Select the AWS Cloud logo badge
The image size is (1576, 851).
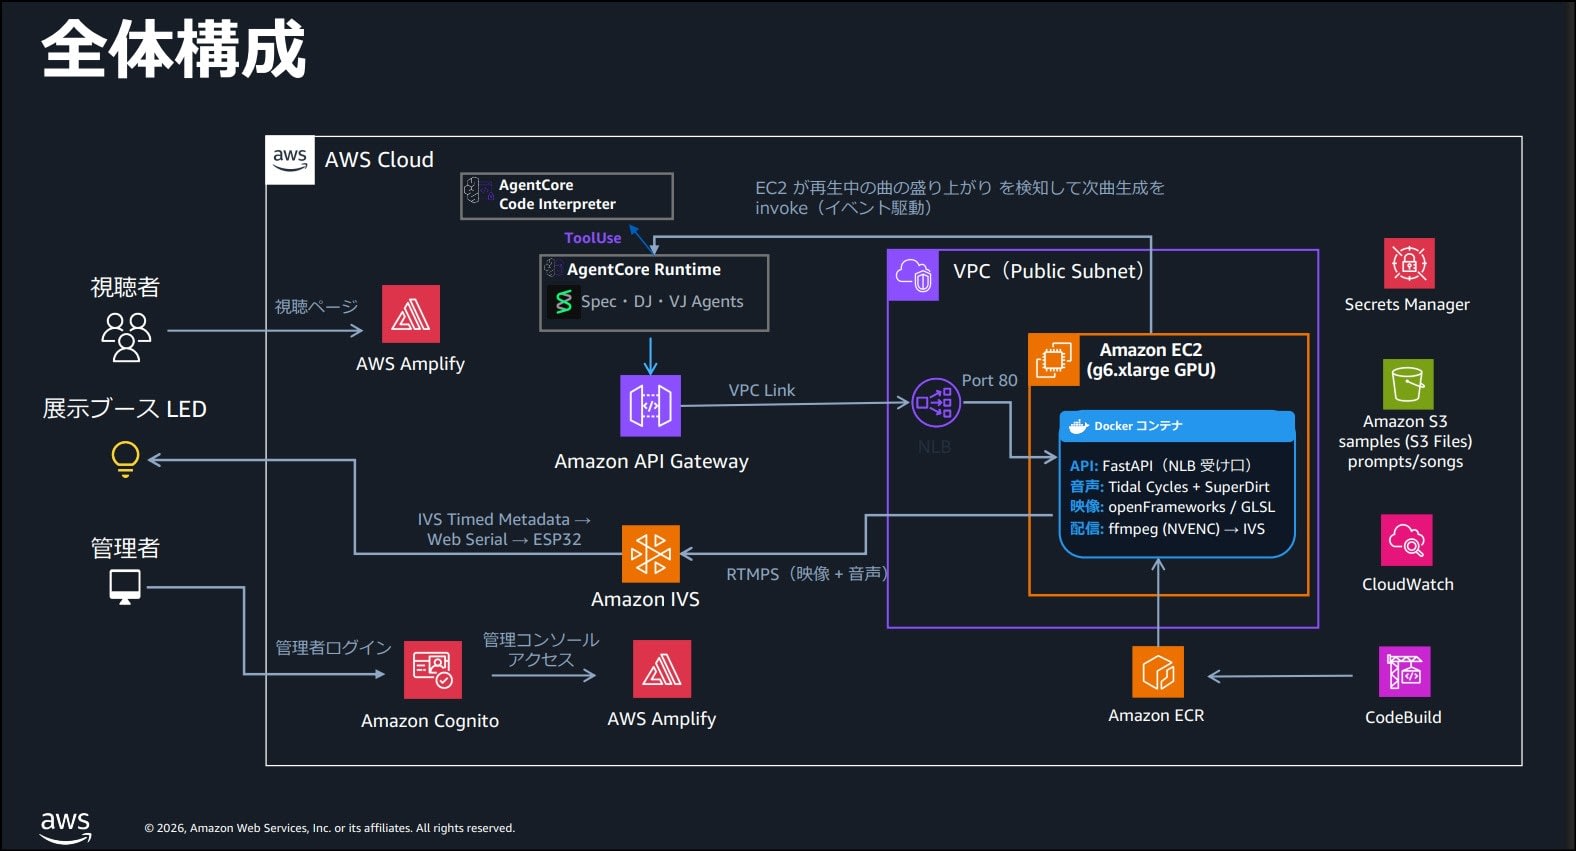point(290,160)
